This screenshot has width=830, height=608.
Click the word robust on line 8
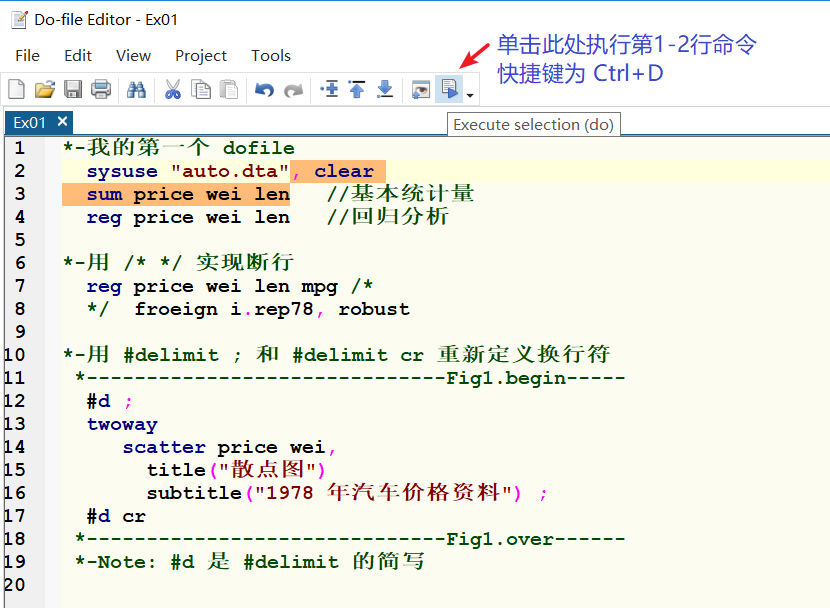coord(374,309)
